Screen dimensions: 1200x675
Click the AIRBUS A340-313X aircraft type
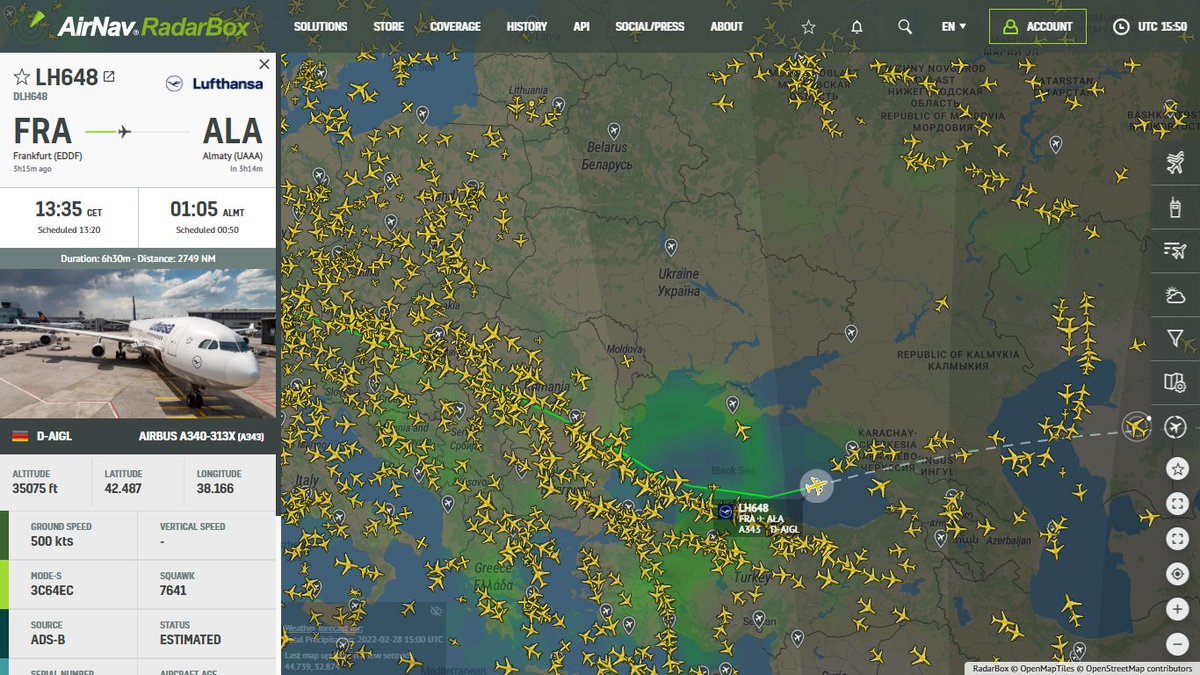tap(200, 436)
